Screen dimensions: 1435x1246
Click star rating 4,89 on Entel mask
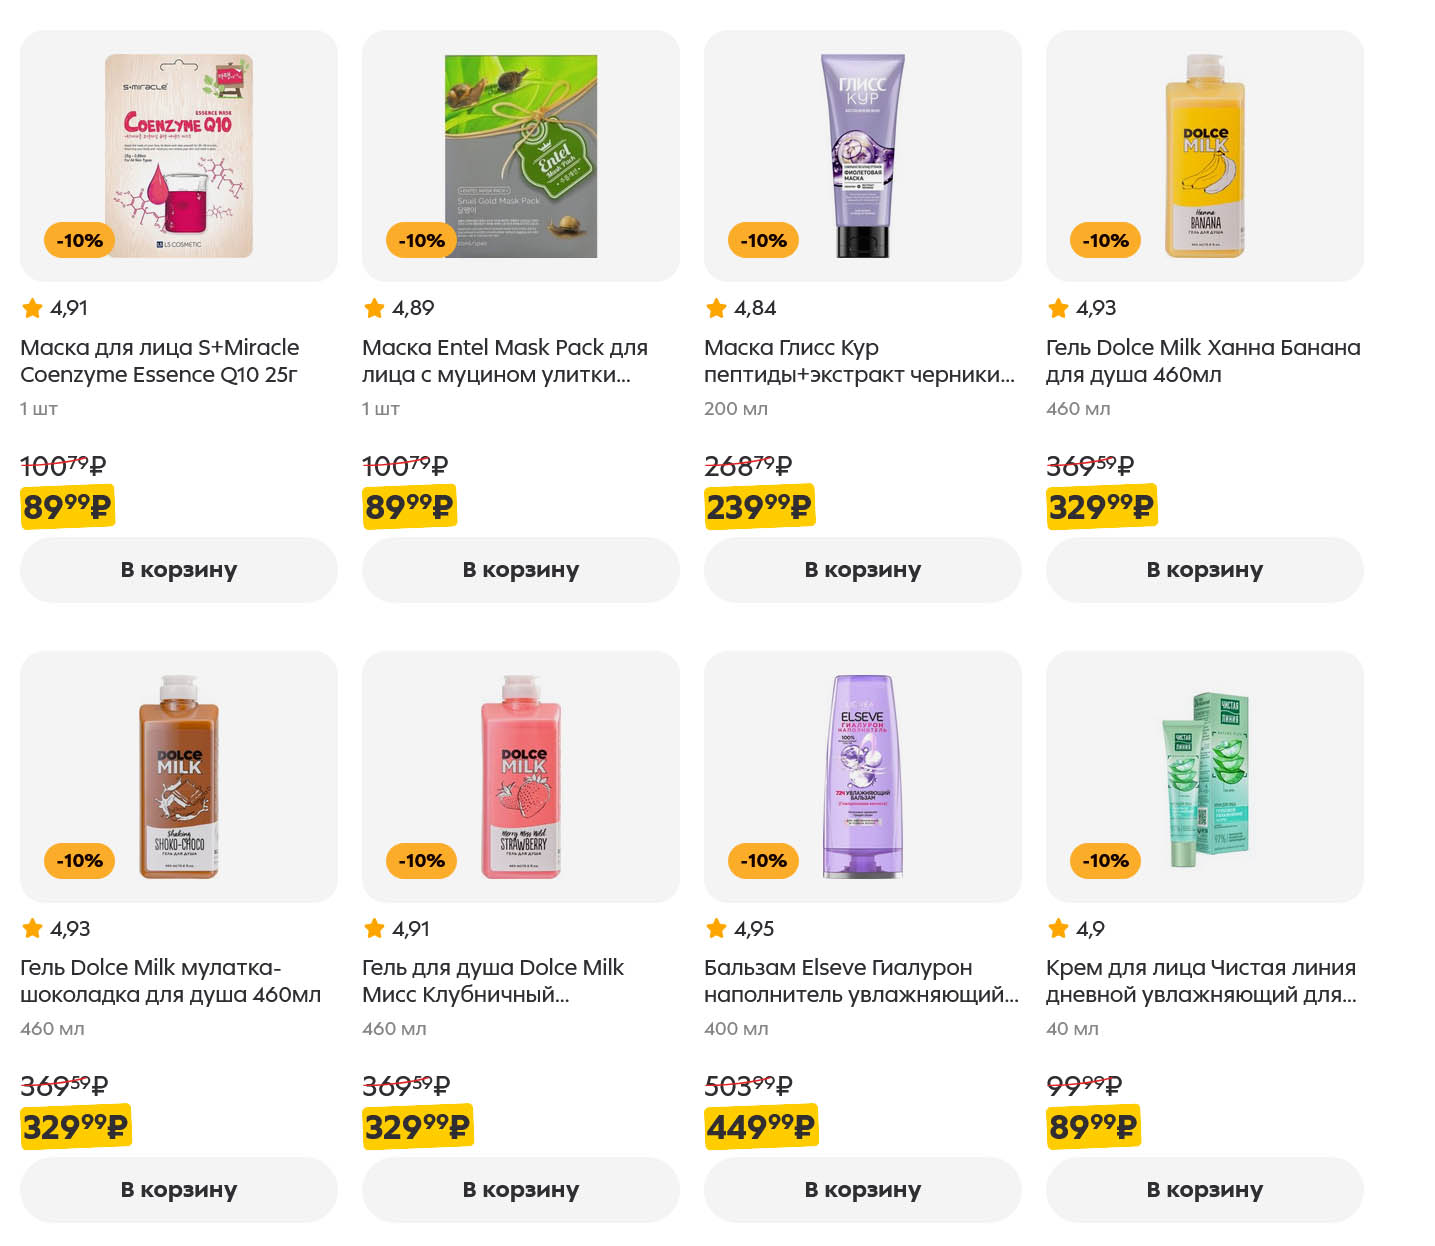399,308
